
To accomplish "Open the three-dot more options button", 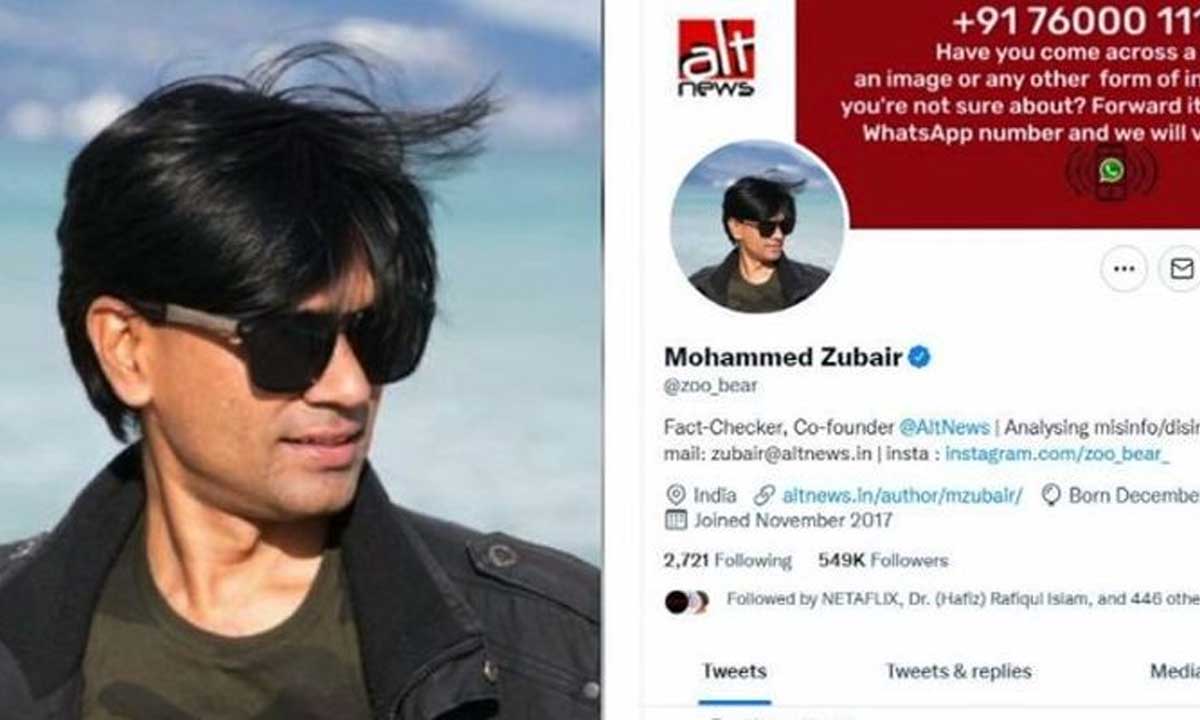I will click(1124, 269).
